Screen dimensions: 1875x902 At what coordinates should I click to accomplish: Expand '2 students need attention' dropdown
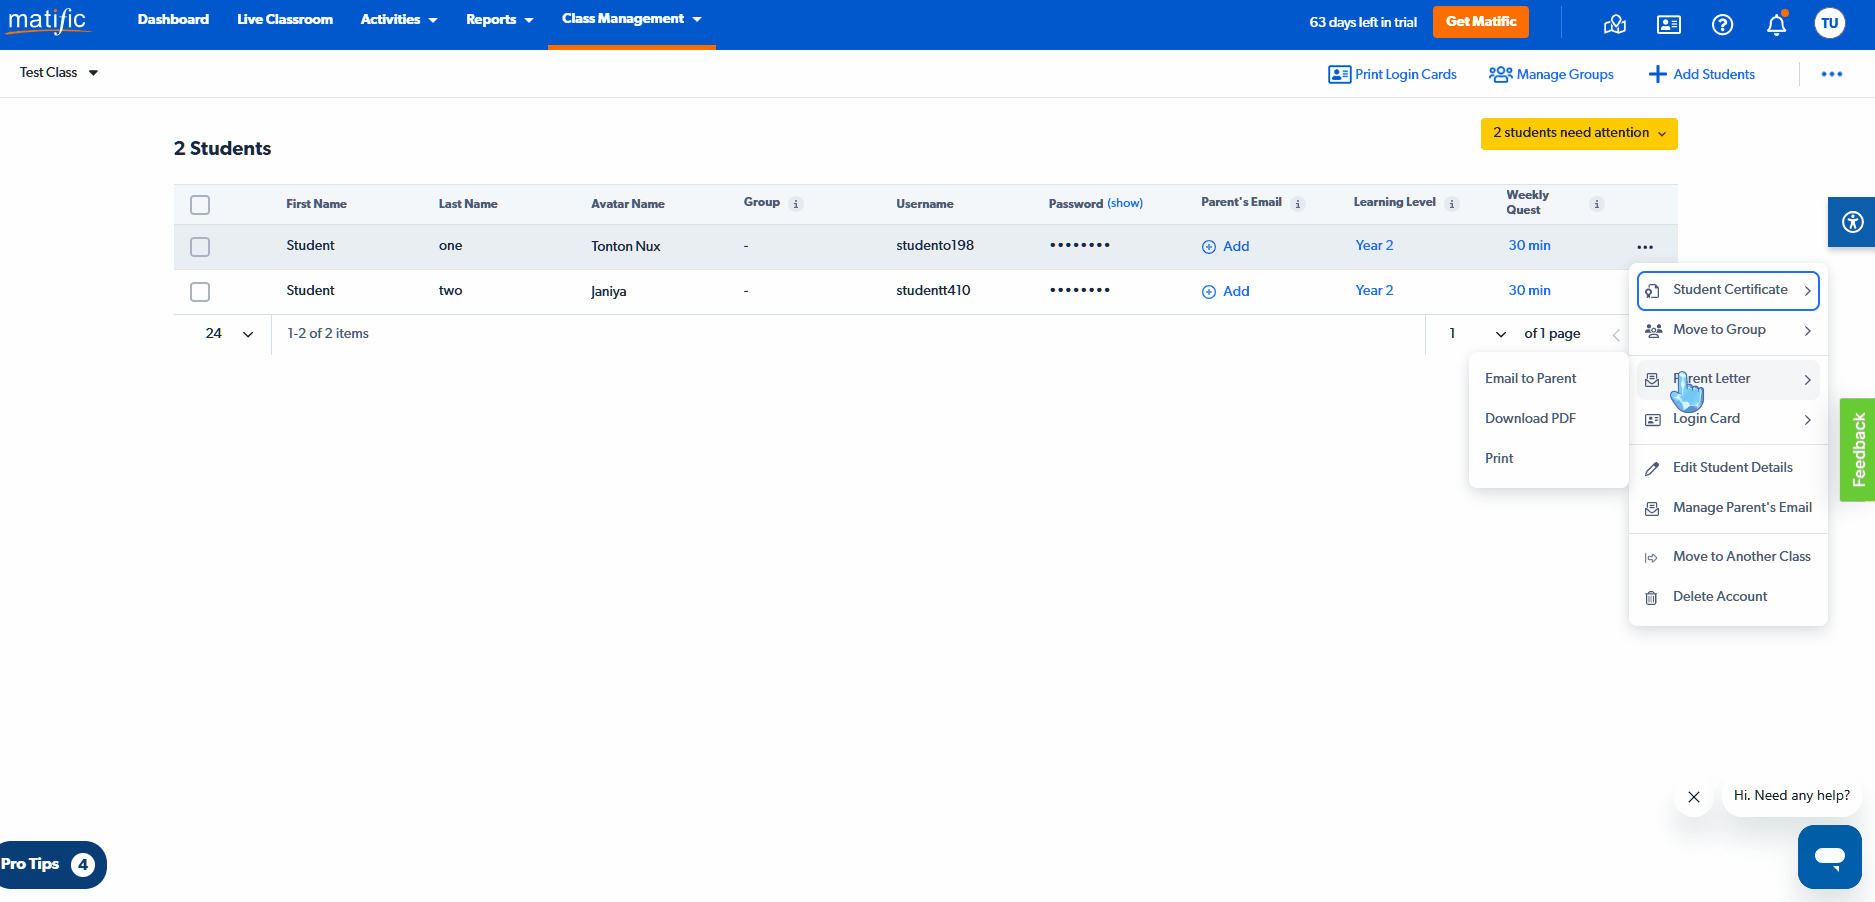(x=1578, y=133)
